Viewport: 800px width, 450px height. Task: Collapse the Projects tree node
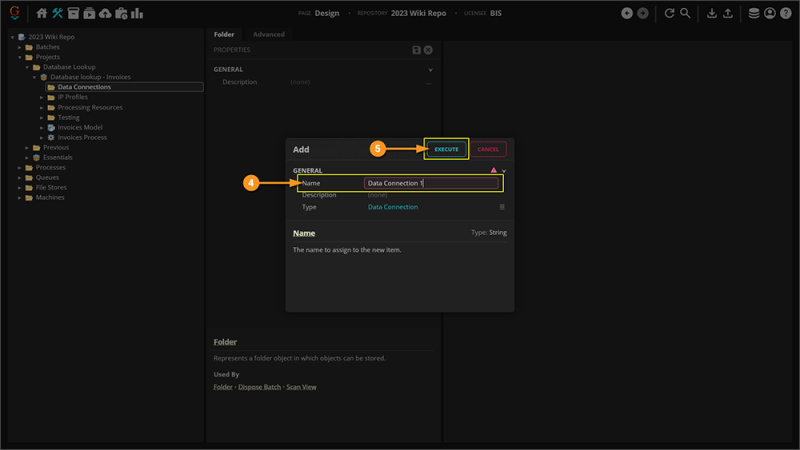[21, 57]
